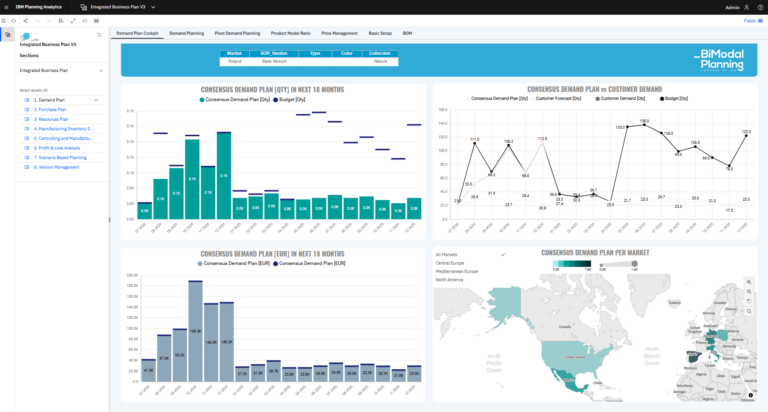The image size is (768, 412).
Task: Open the IBM Planning Analytics hamburger menu
Action: coord(7,6)
